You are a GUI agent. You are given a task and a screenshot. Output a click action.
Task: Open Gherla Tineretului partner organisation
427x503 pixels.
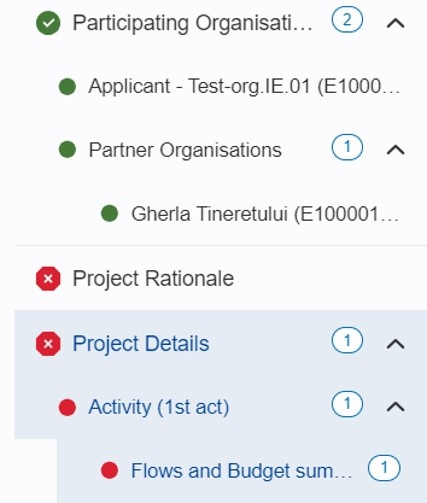(265, 214)
